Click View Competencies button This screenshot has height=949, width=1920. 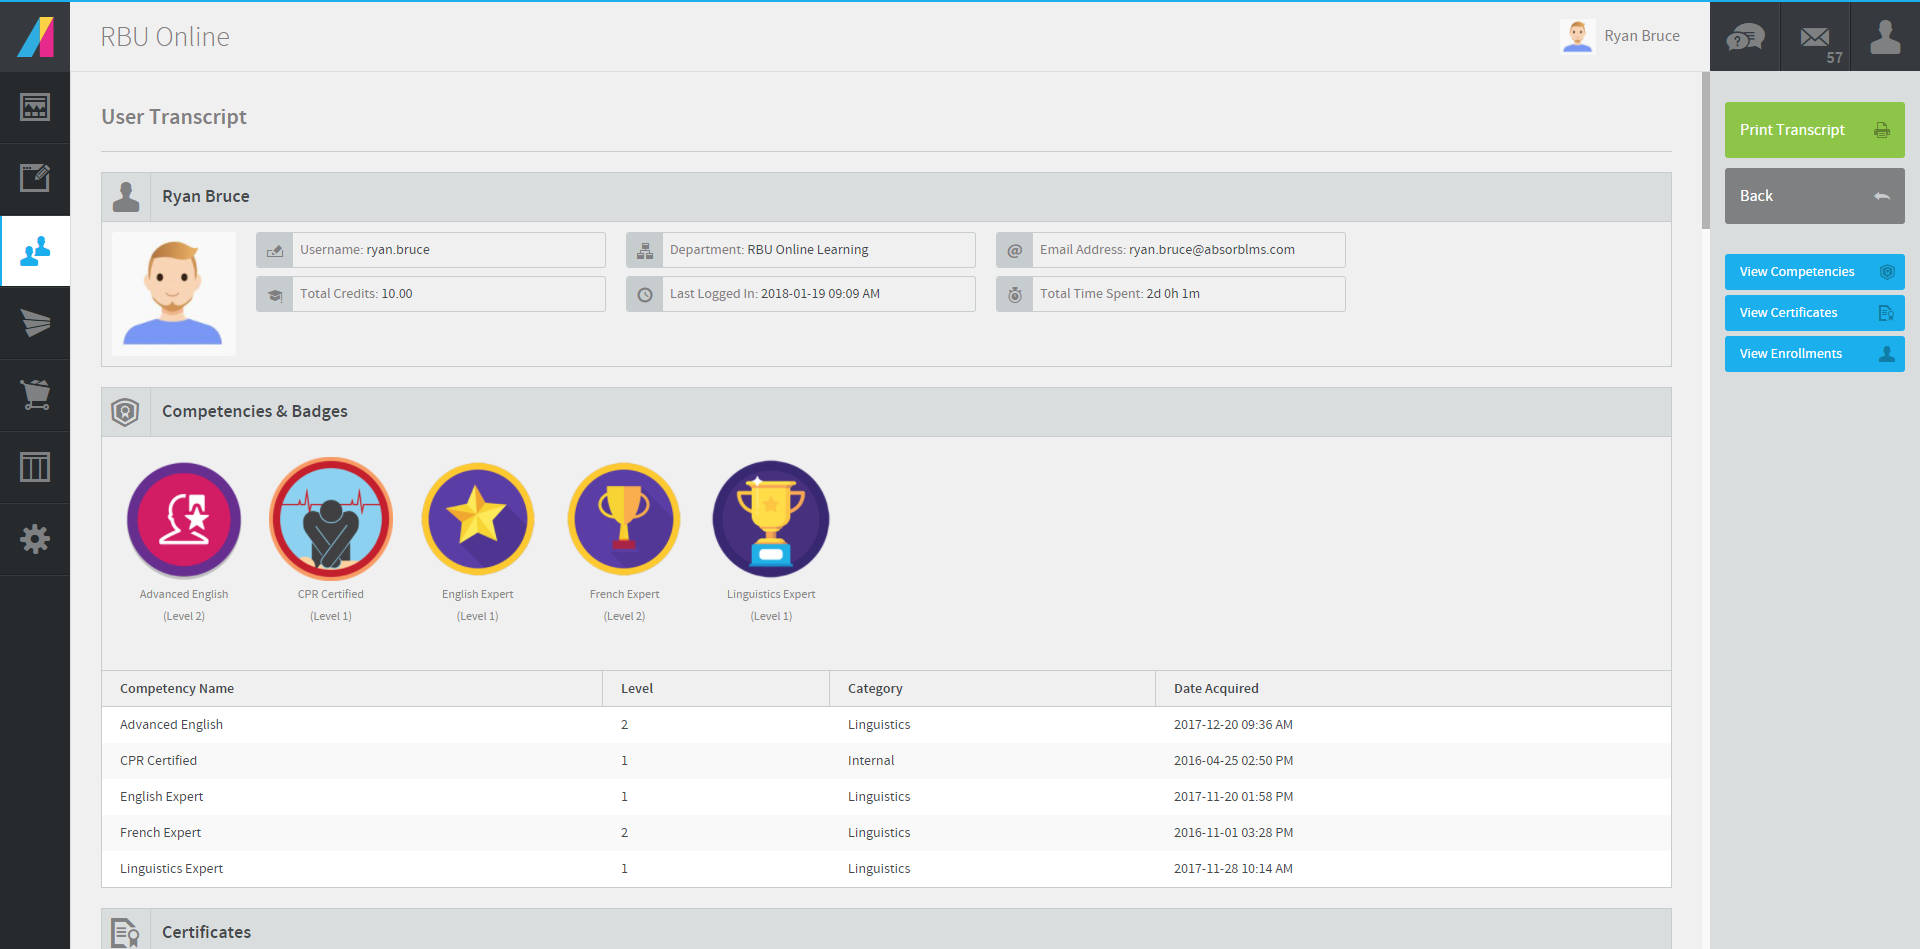click(1814, 272)
